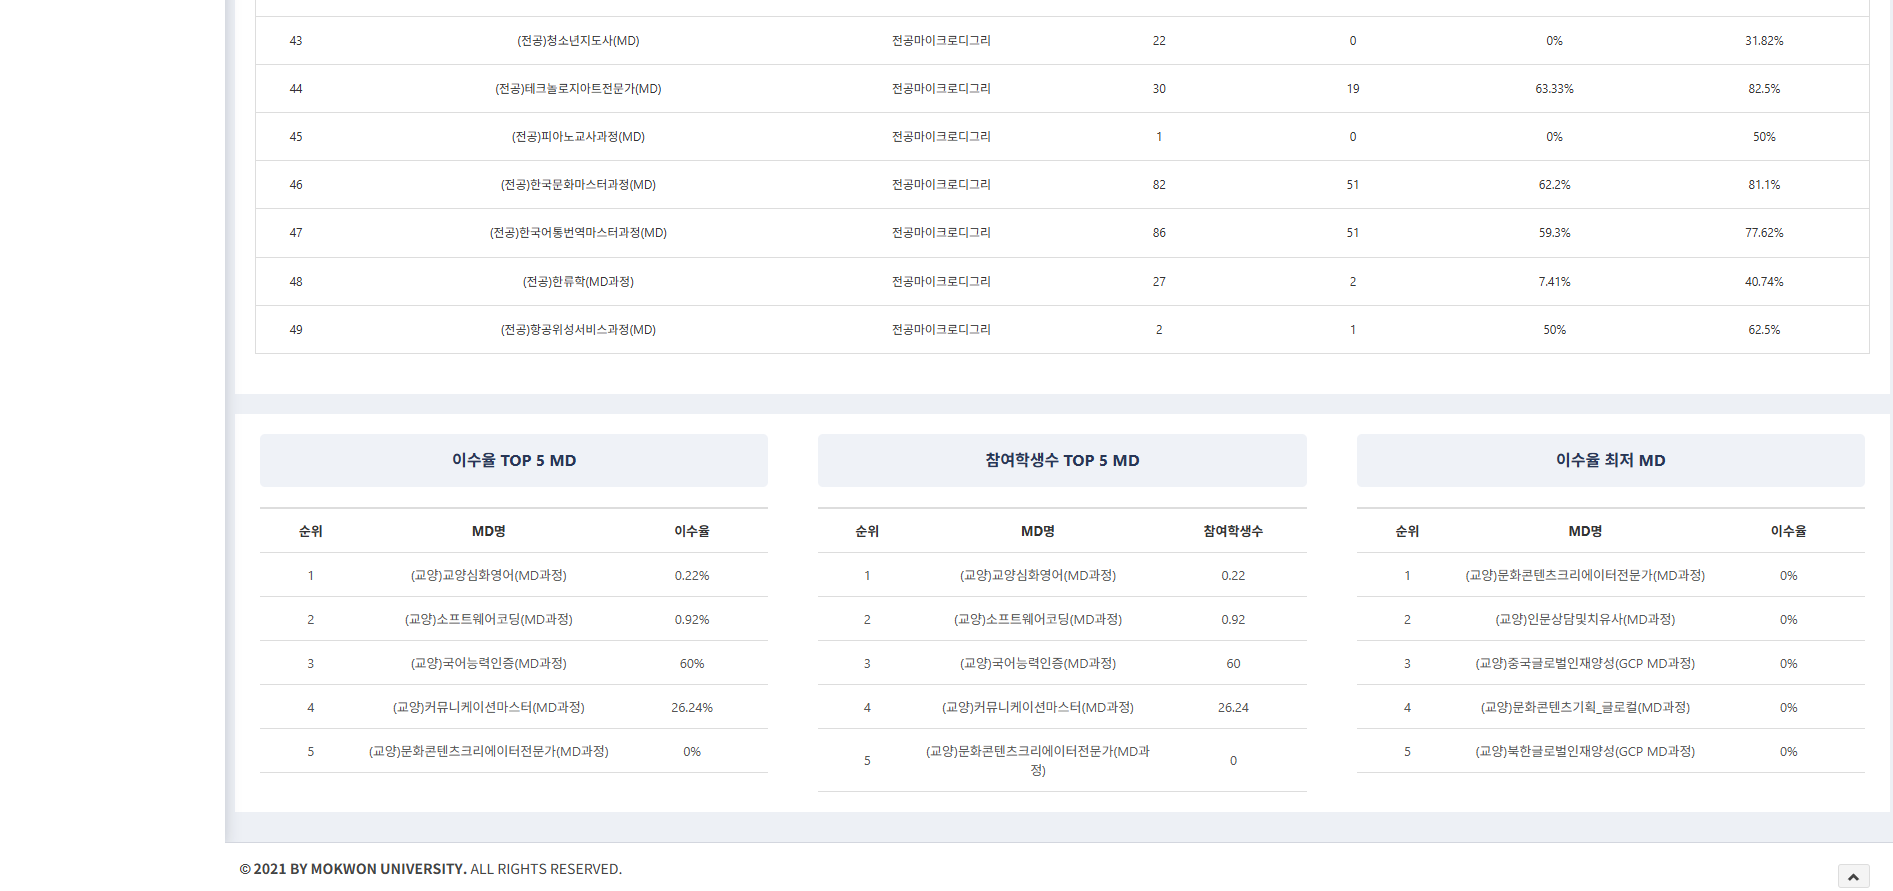Click (전공)청소년지도사(MD) in row 43
Image resolution: width=1893 pixels, height=891 pixels.
click(578, 41)
